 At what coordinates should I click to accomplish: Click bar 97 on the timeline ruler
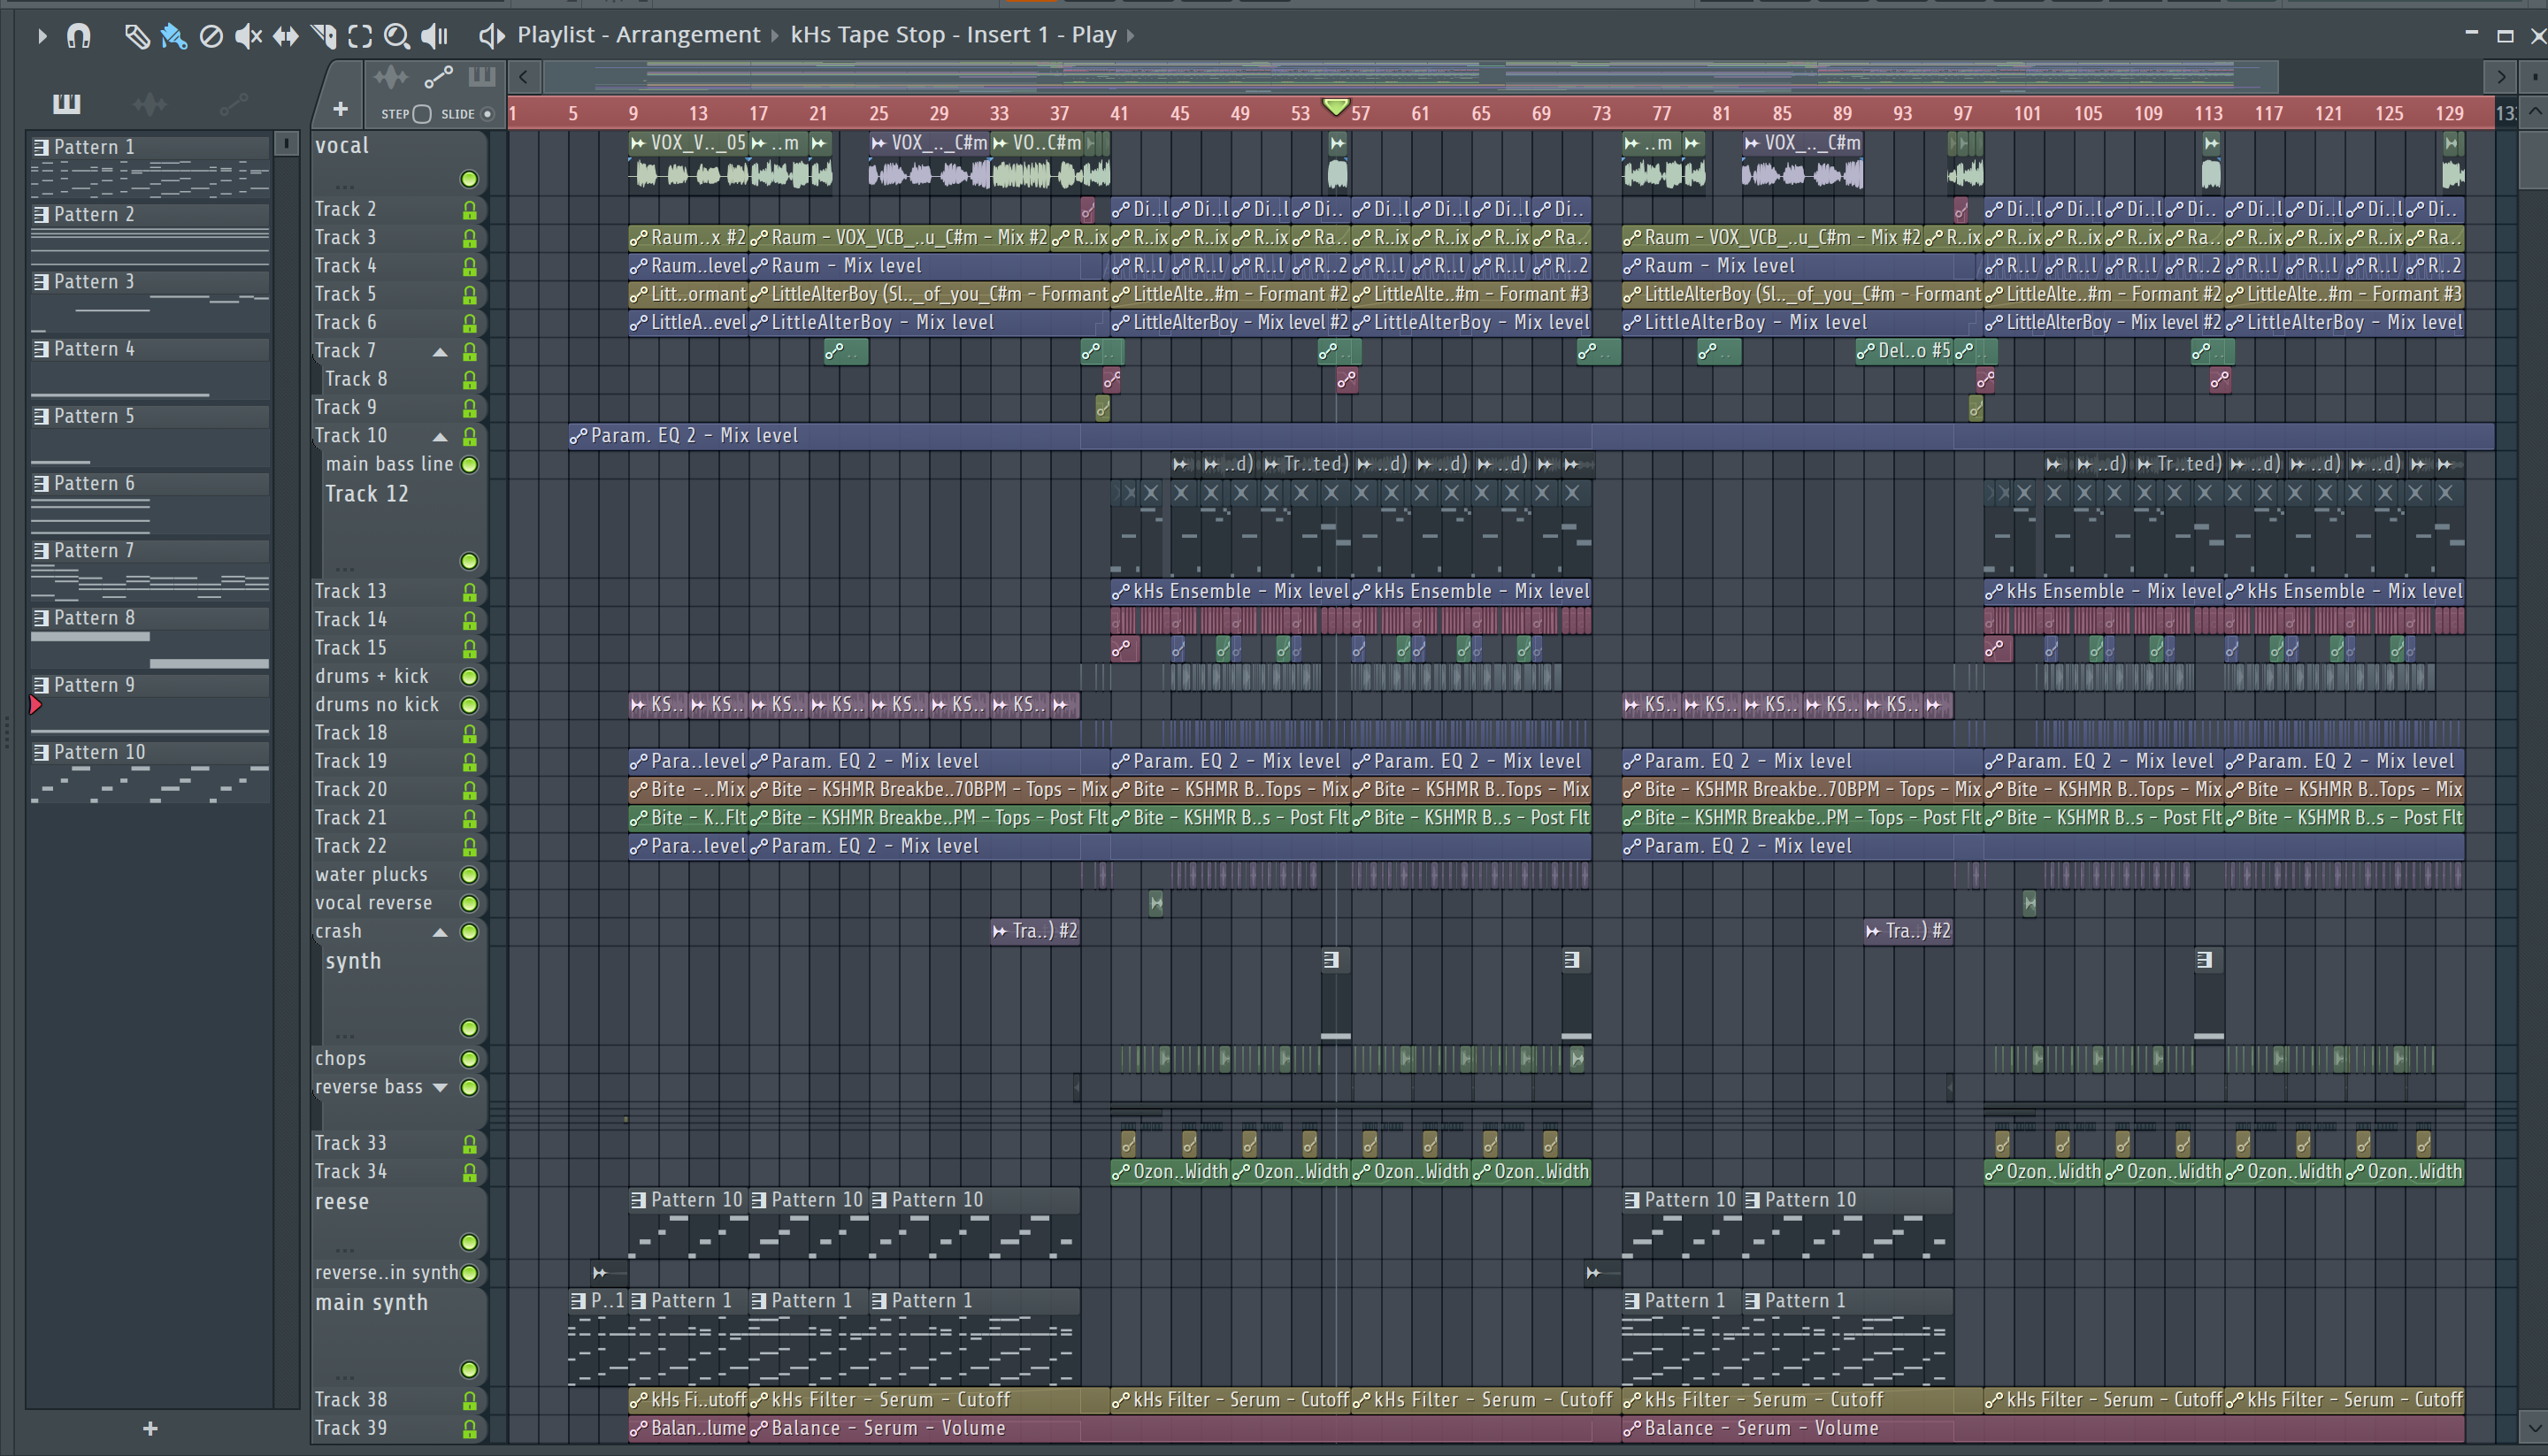point(1963,113)
